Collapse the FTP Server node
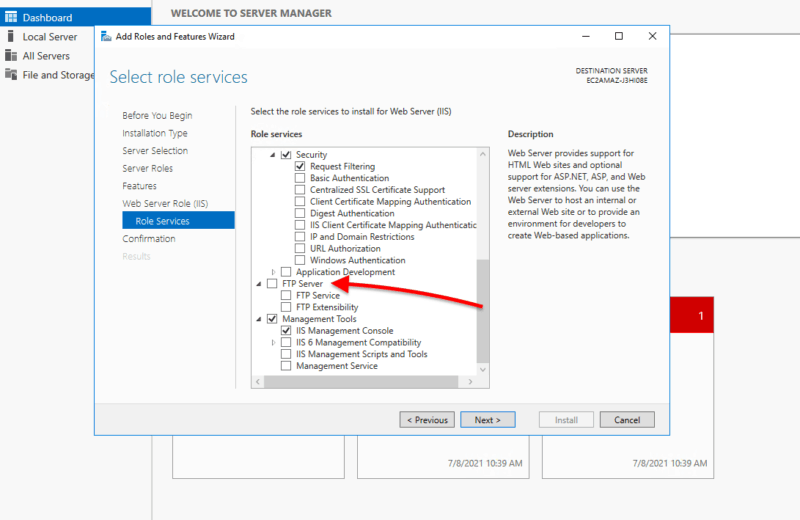The width and height of the screenshot is (800, 520). click(259, 284)
